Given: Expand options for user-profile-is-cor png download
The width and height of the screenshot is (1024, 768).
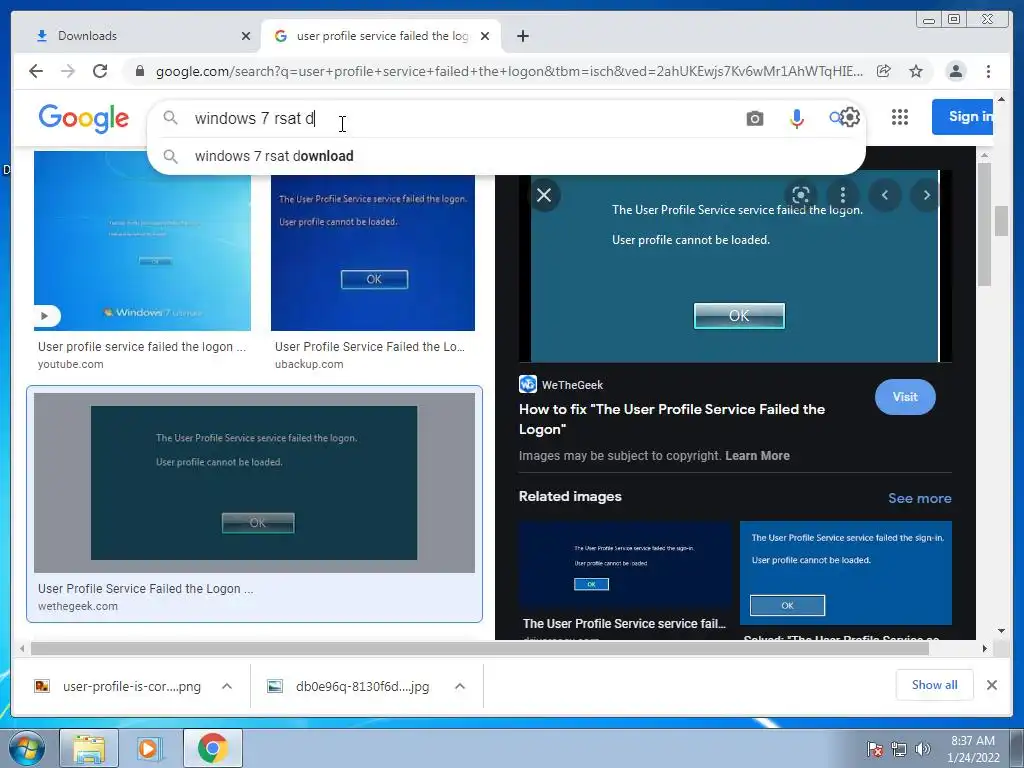Looking at the screenshot, I should tap(227, 686).
